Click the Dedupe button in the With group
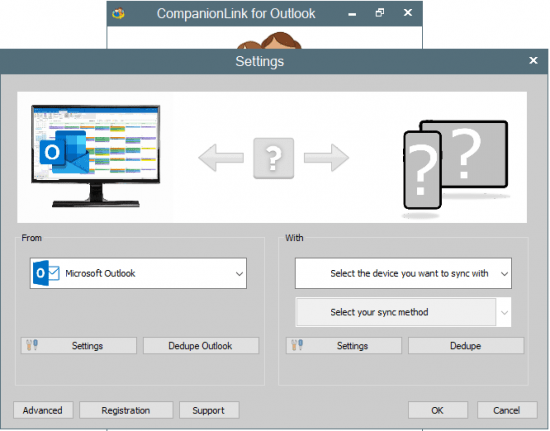 tap(466, 346)
